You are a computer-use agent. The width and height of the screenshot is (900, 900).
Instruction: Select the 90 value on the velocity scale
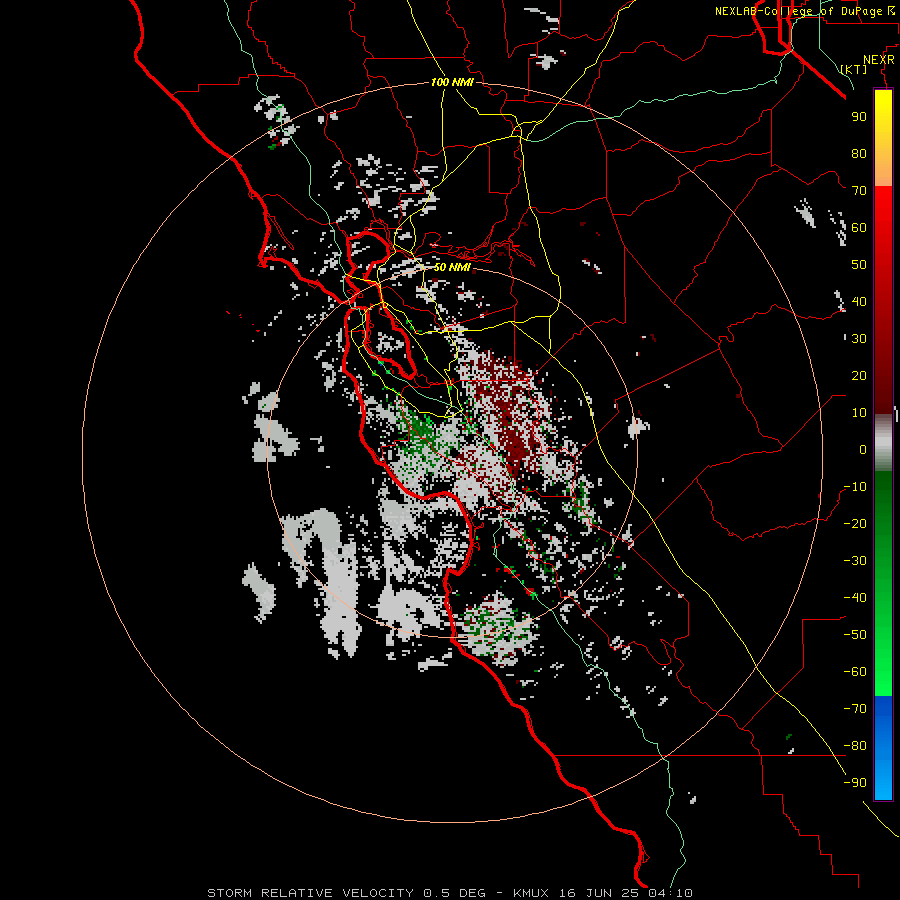tap(859, 117)
